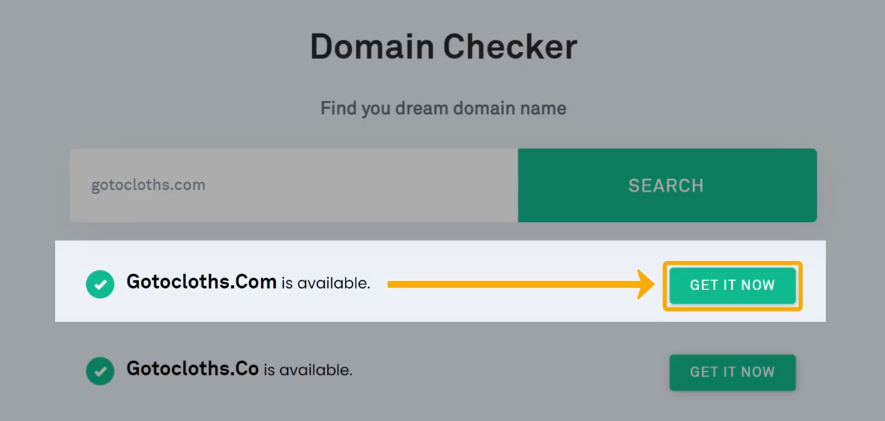Viewport: 885px width, 421px height.
Task: Click empty space inside the search input
Action: click(x=361, y=185)
